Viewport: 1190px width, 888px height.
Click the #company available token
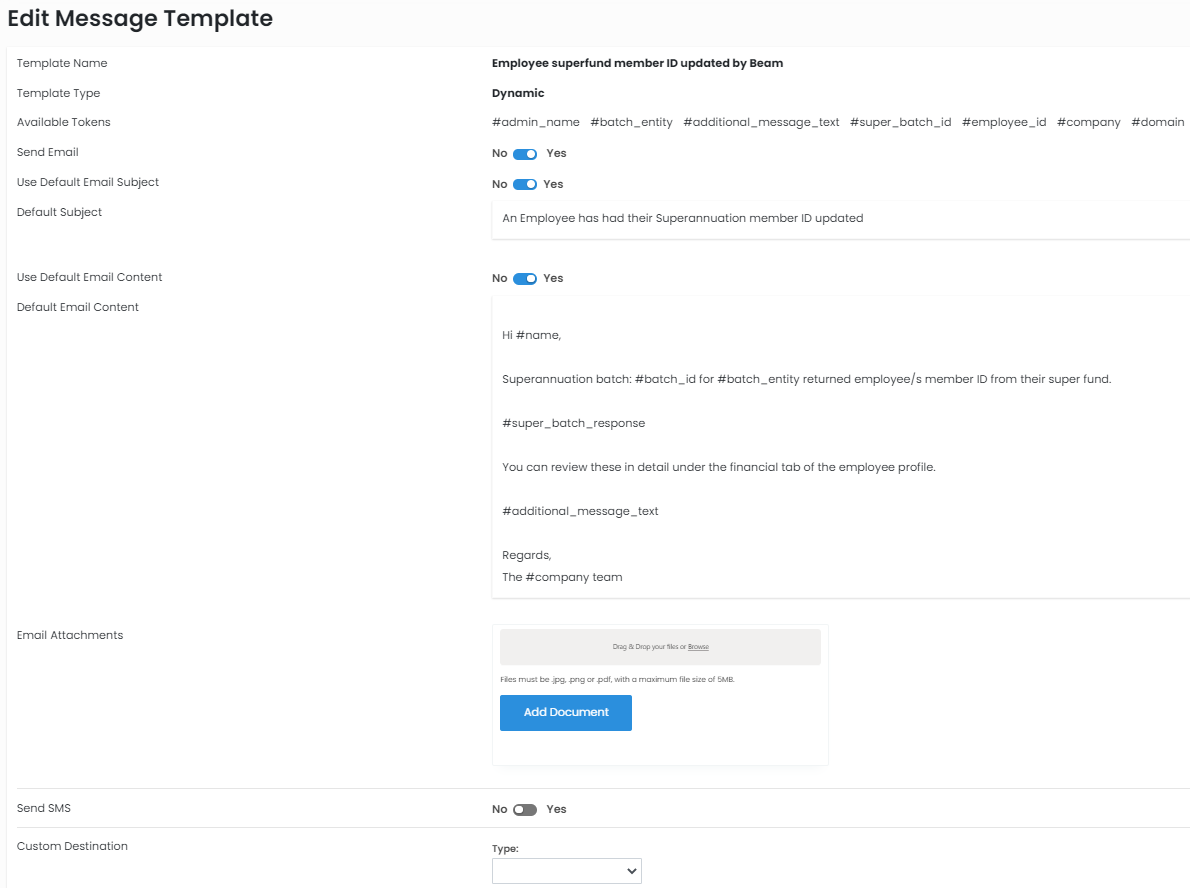(x=1088, y=123)
